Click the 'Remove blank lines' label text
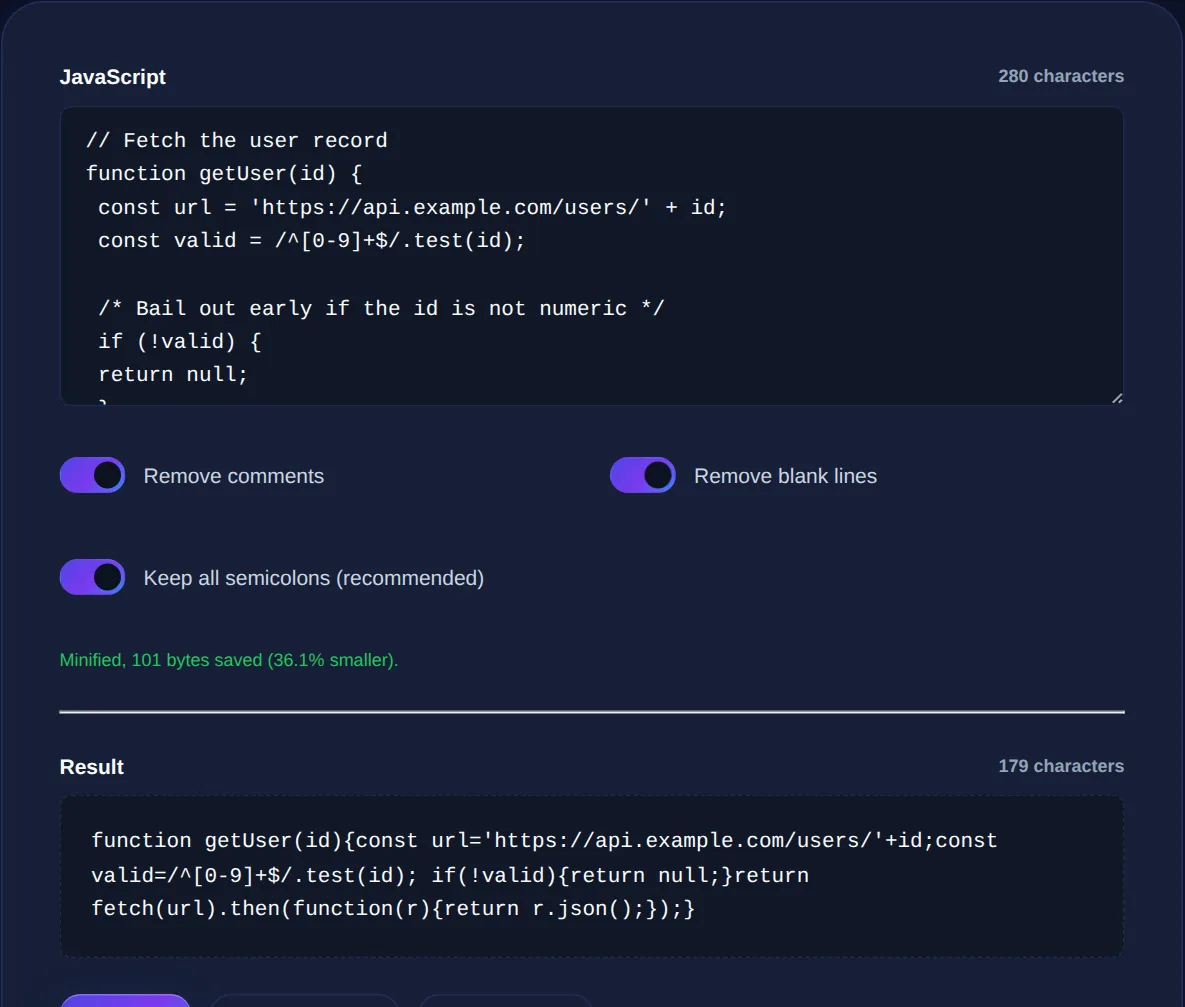This screenshot has height=1007, width=1185. point(785,476)
